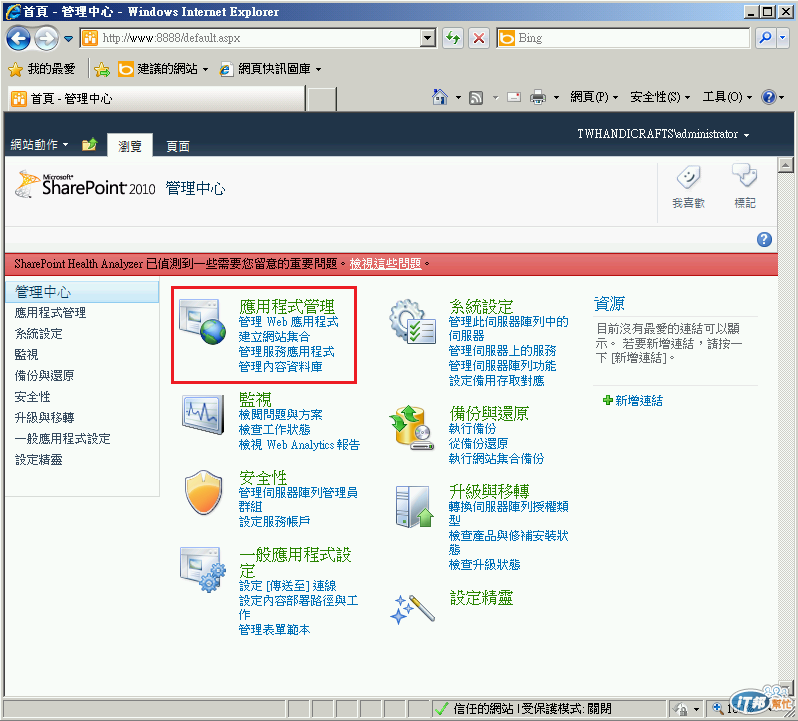Click the 一般應用程式設定 gears icon
798x721 pixels.
(203, 569)
